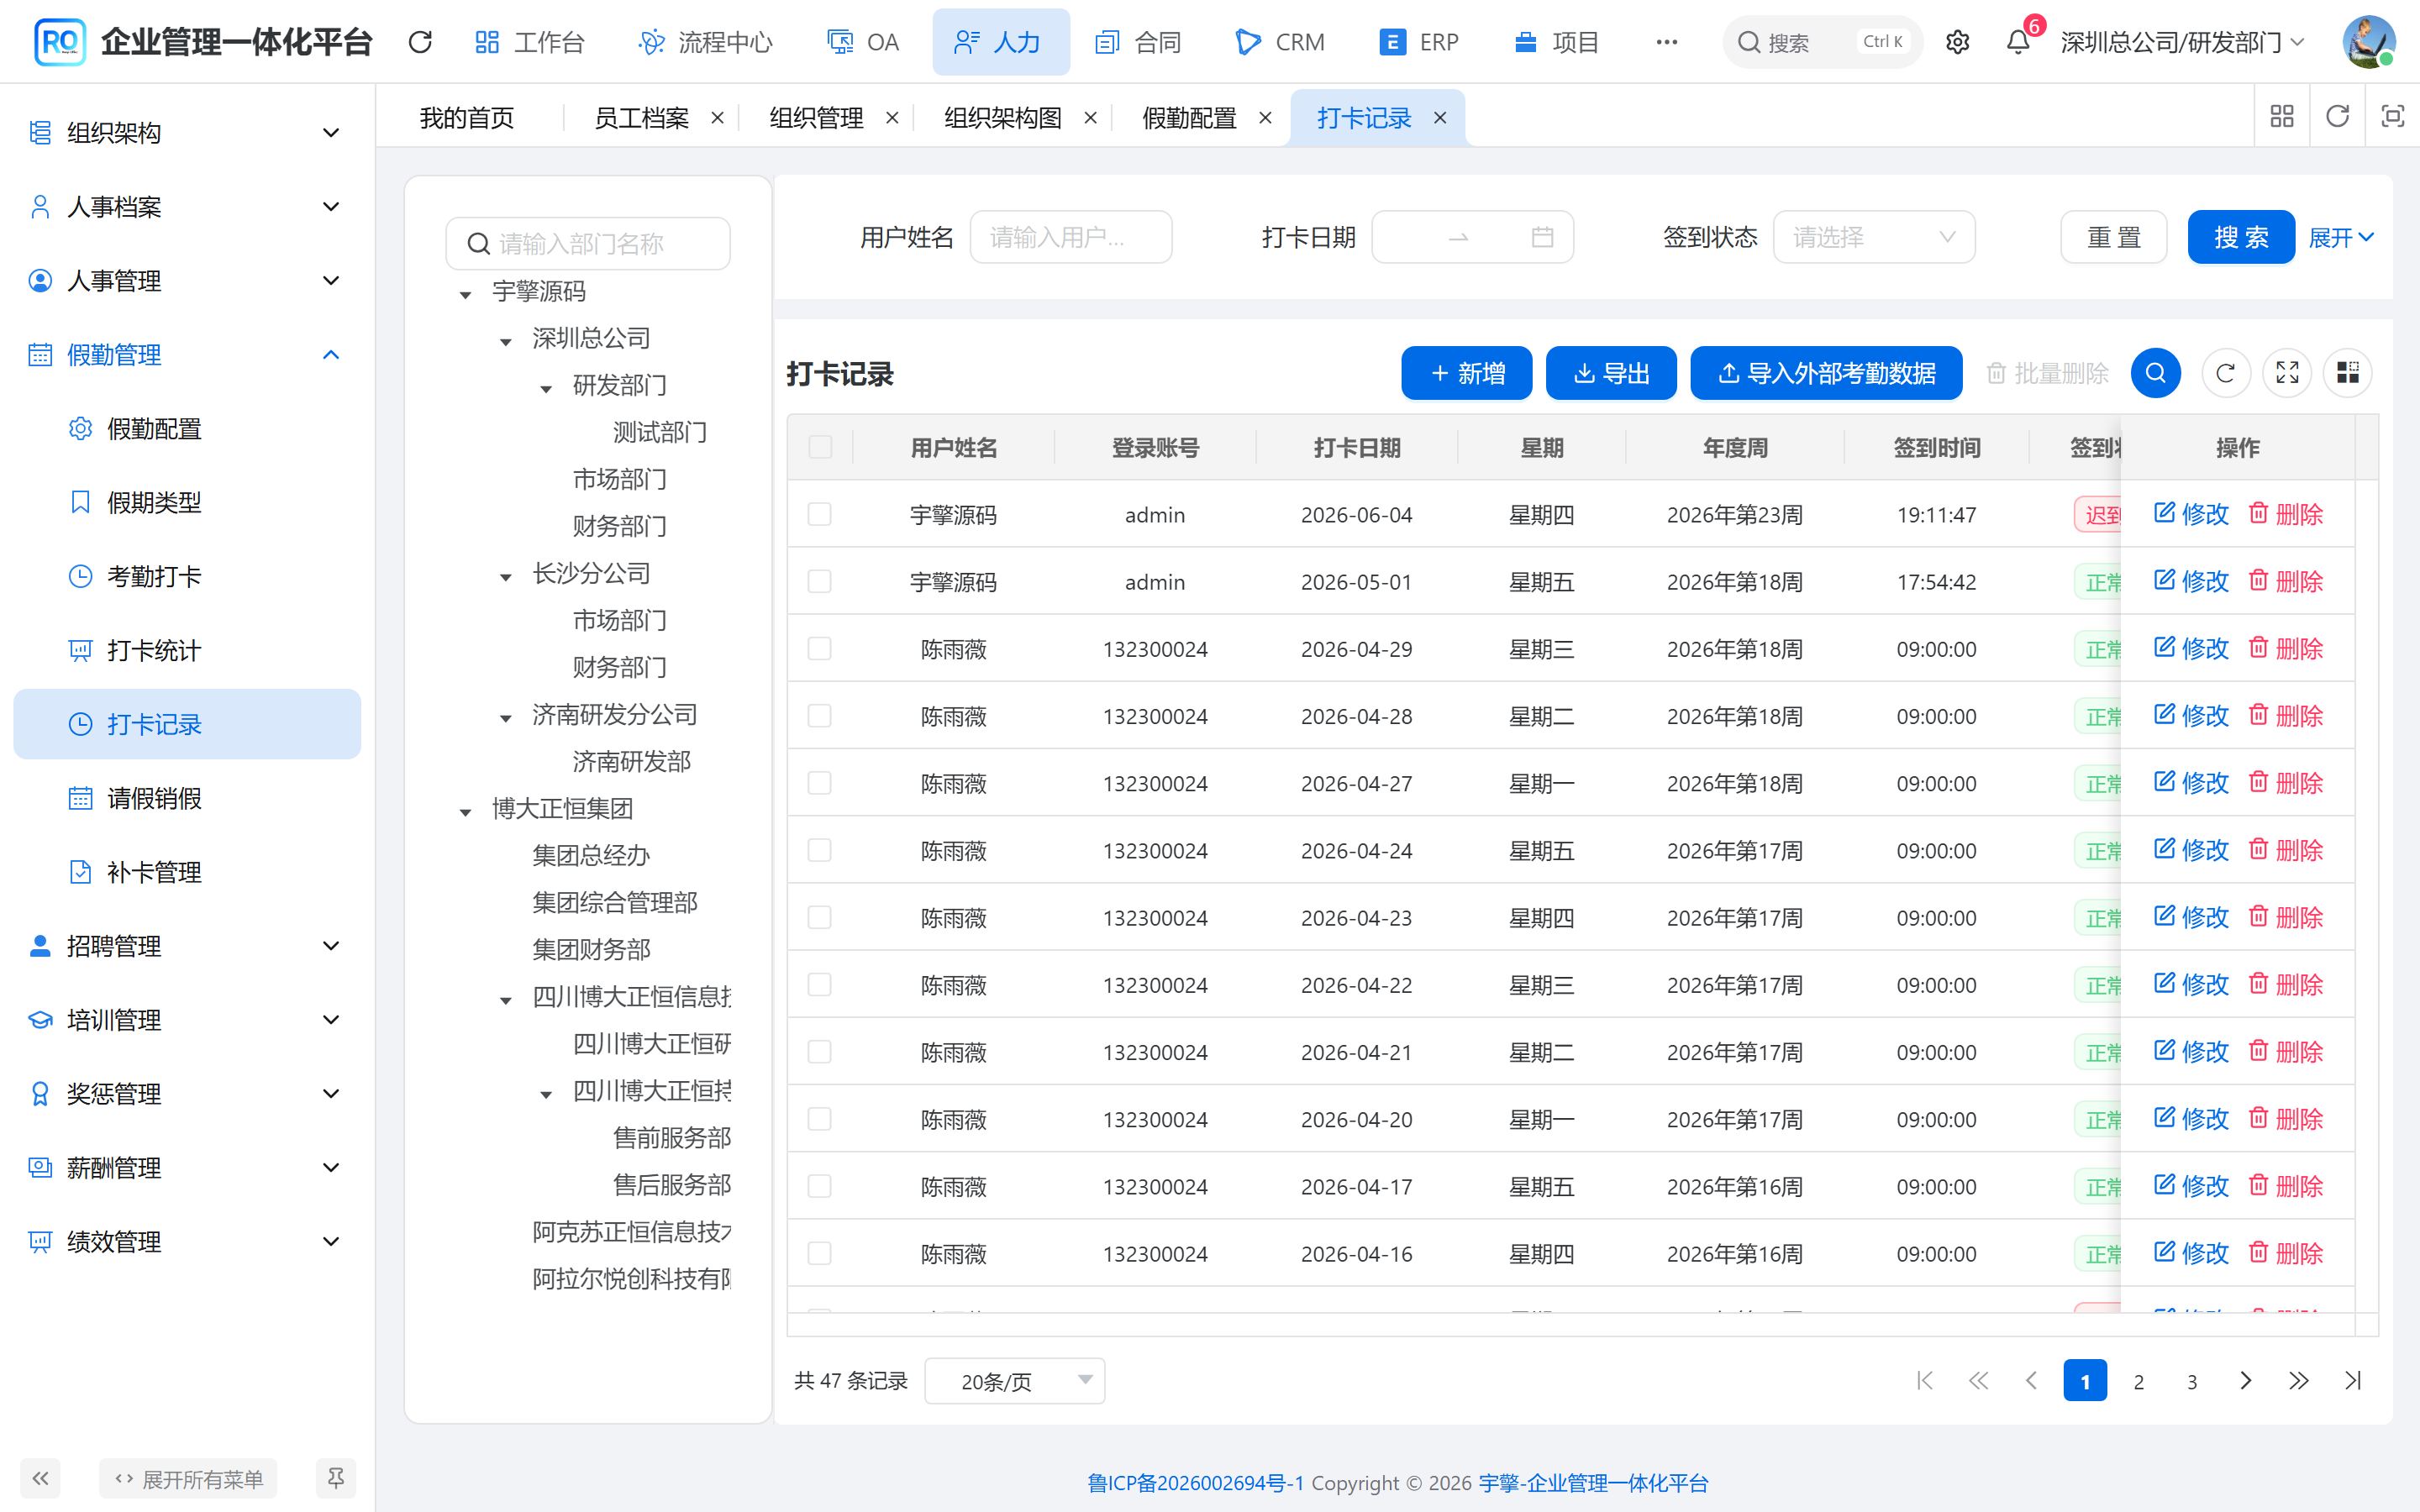
Task: Collapse sidebar with double-arrow icon
Action: pos(40,1477)
